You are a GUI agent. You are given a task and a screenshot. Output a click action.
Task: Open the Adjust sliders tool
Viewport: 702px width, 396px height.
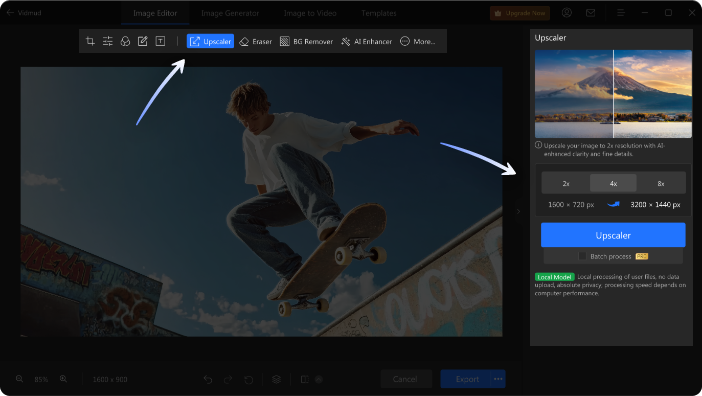[x=107, y=41]
